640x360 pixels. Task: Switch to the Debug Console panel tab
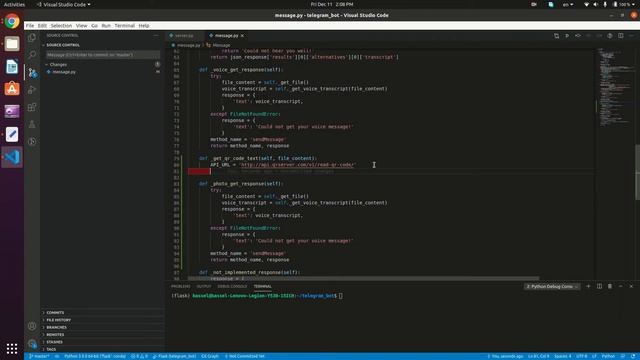click(232, 287)
